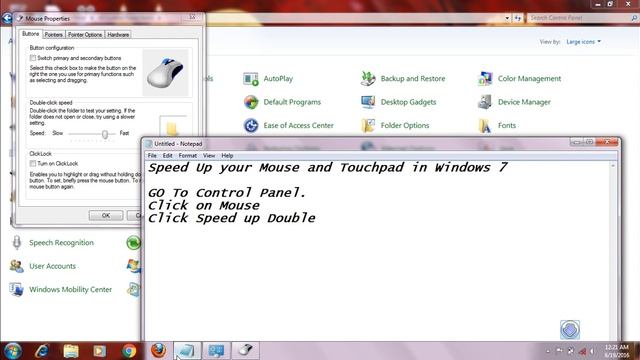Toggle Switch primary and secondary buttons checkbox
Image resolution: width=640 pixels, height=360 pixels.
(33, 58)
